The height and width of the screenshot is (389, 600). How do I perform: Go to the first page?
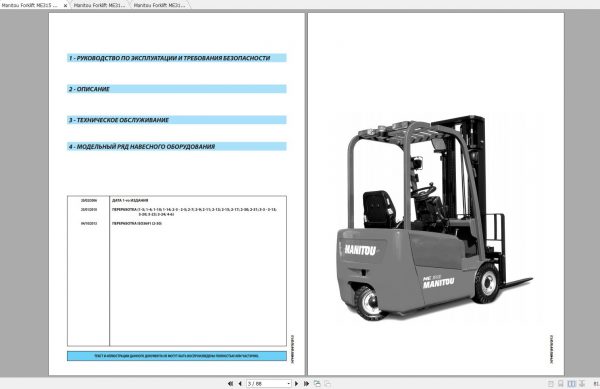coord(230,383)
